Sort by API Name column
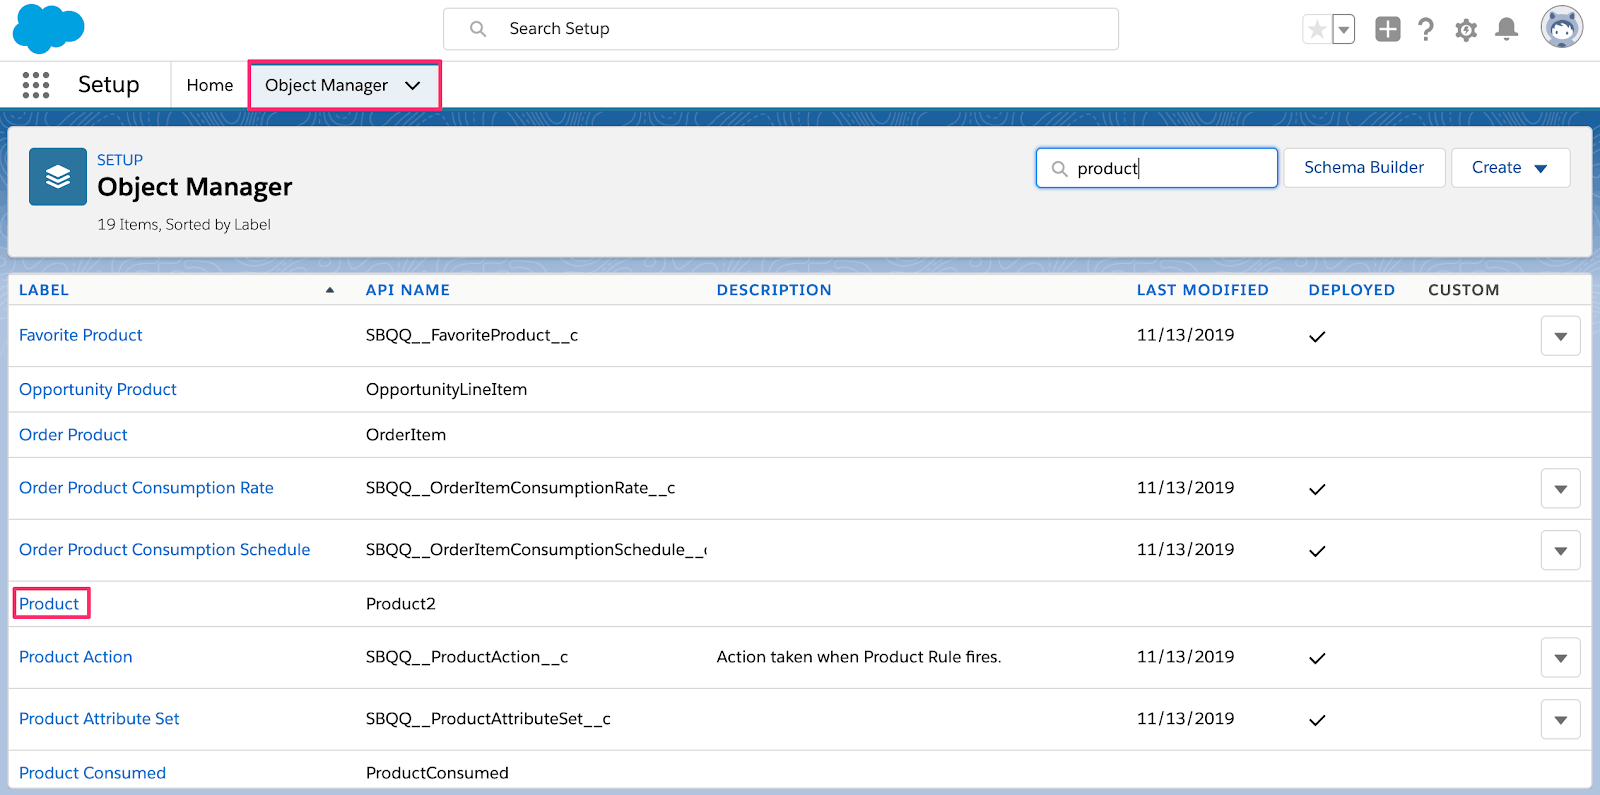Viewport: 1600px width, 795px height. 408,290
